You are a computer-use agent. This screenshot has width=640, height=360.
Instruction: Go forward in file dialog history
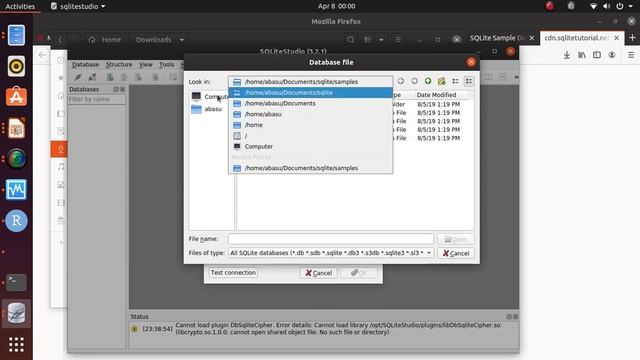pos(414,81)
